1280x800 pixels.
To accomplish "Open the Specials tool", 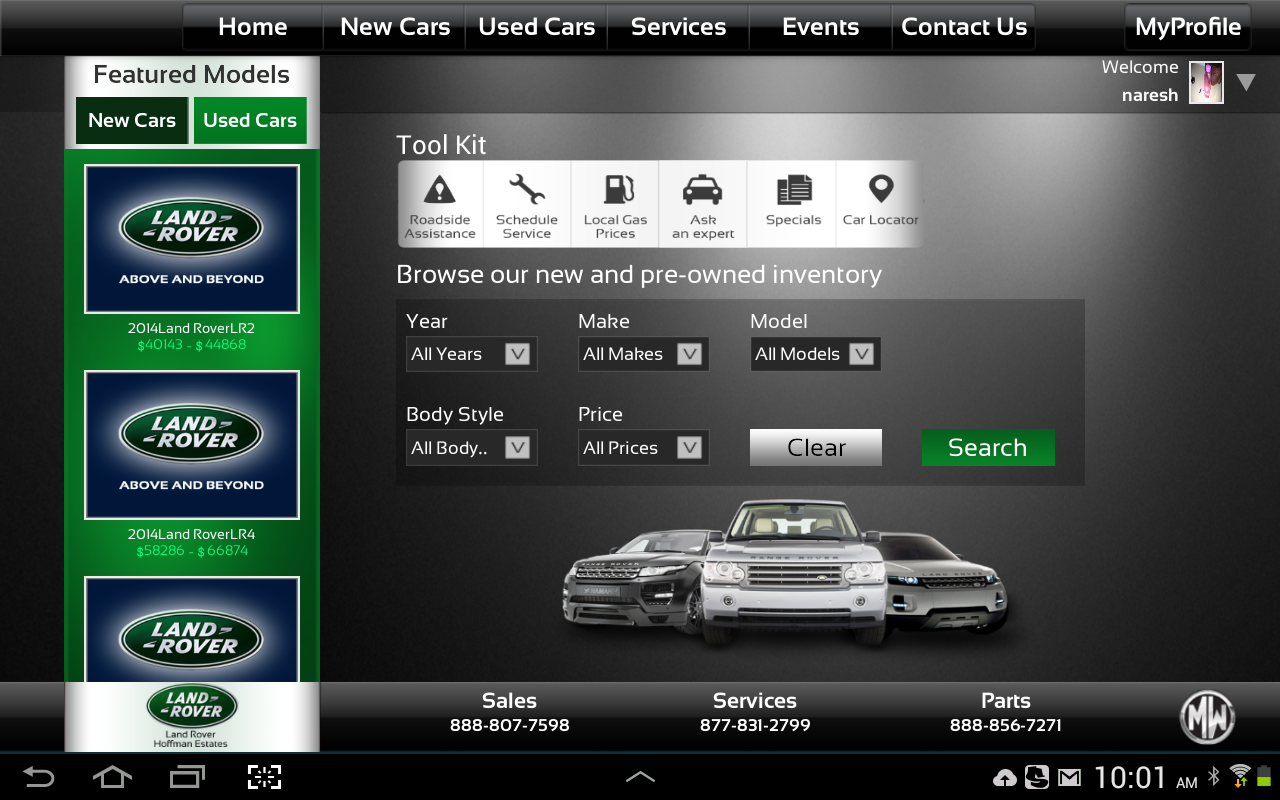I will click(x=793, y=205).
